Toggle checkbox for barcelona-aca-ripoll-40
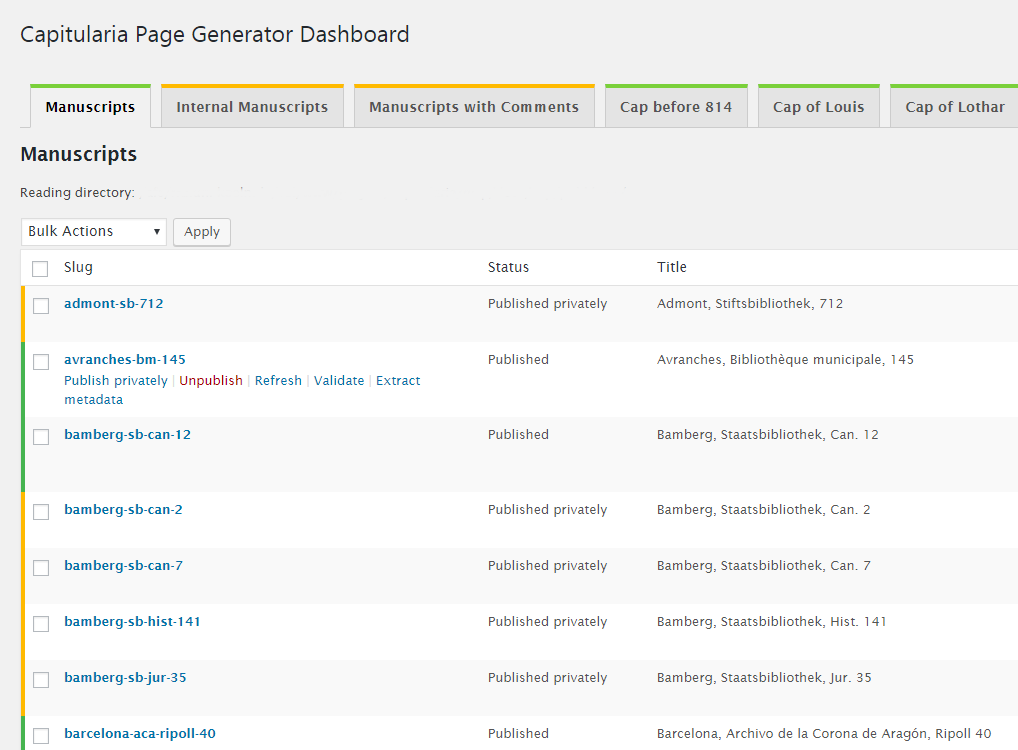The image size is (1018, 750). (41, 736)
